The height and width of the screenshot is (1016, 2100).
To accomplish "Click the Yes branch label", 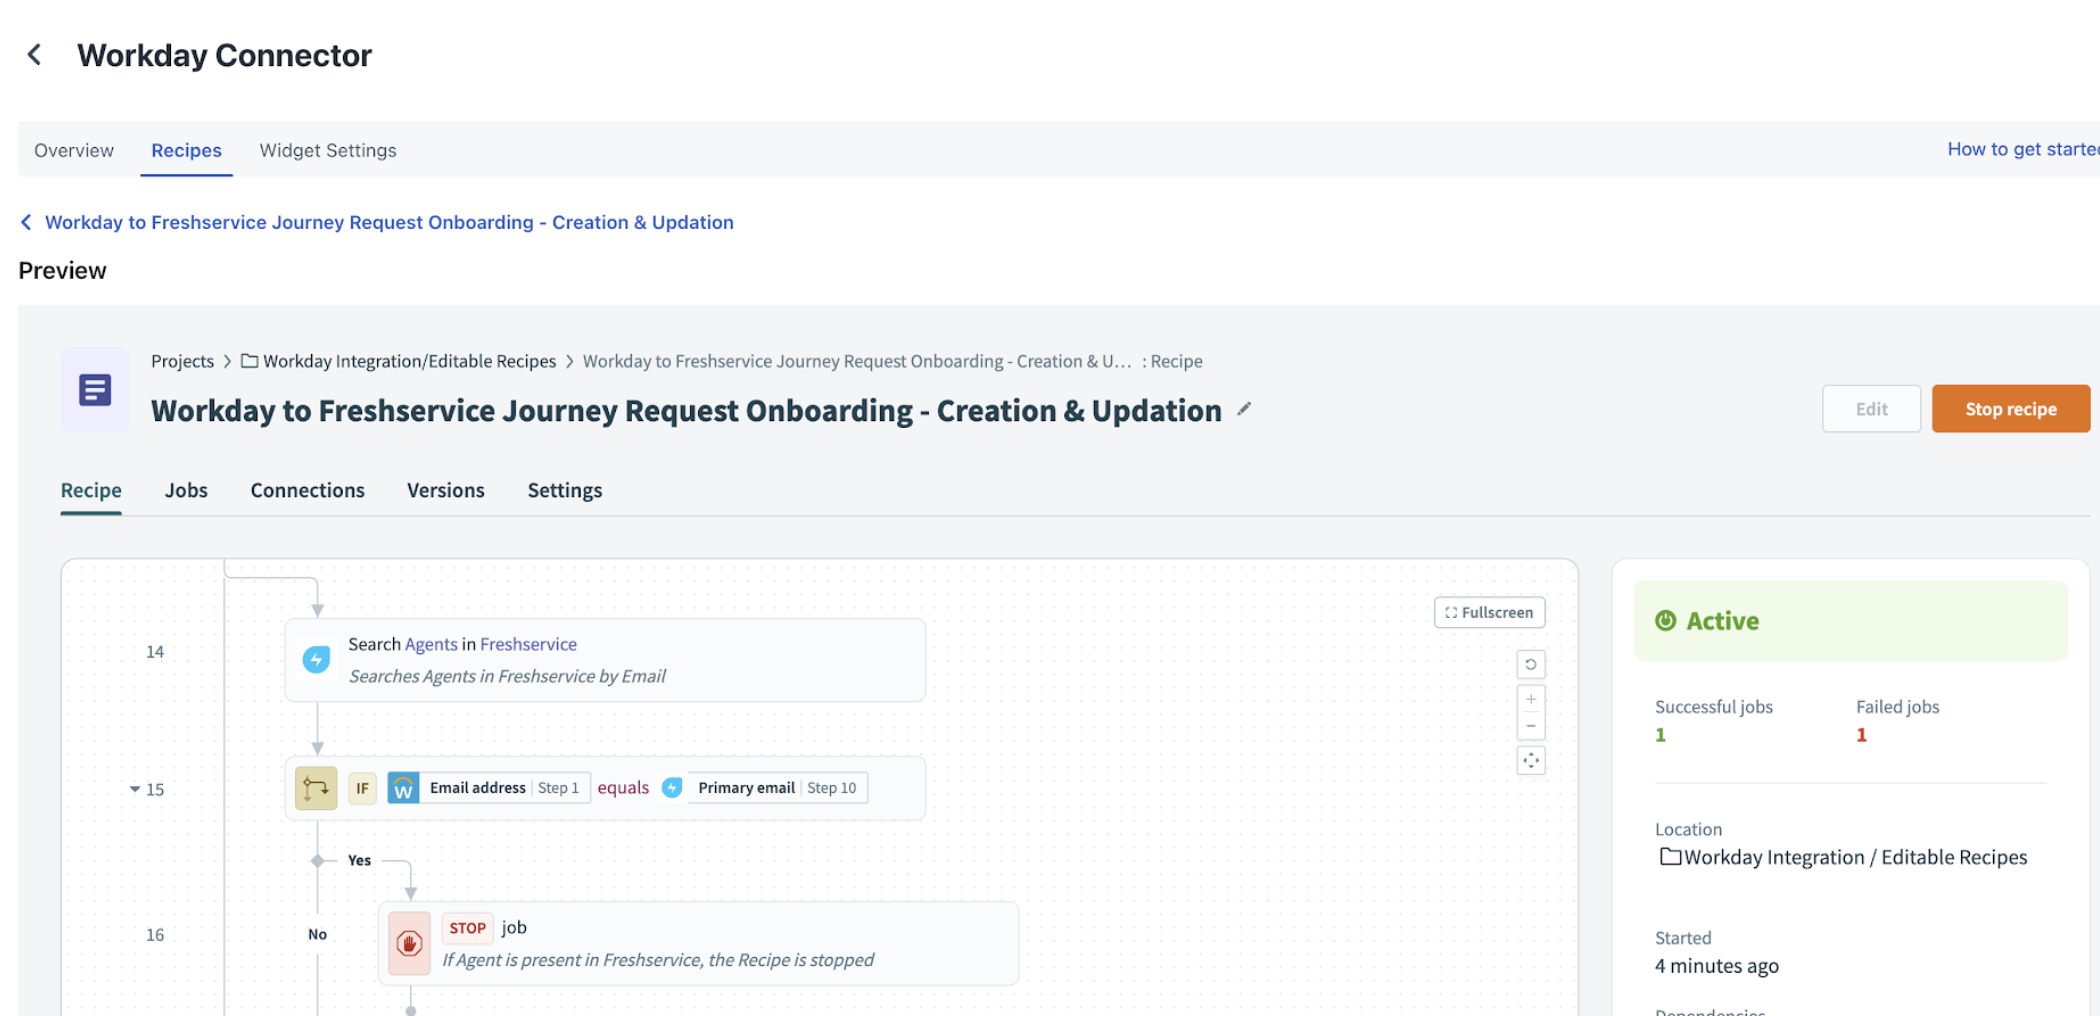I will [359, 860].
